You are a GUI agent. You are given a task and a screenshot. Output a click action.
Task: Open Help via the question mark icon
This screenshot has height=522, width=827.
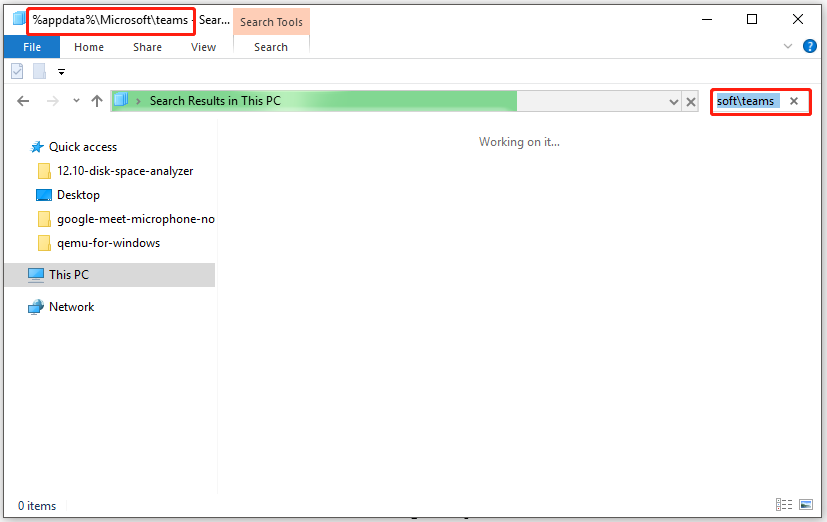pos(810,46)
